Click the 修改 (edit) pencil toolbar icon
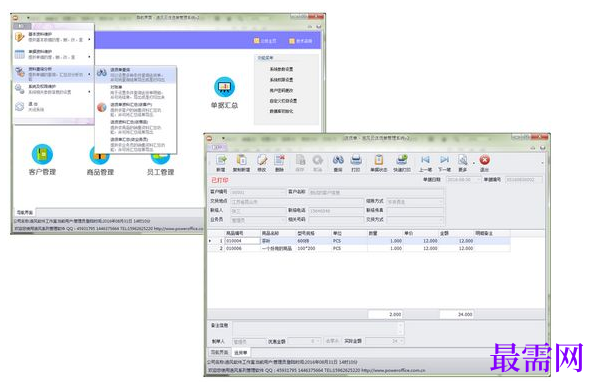The image size is (602, 389). click(x=261, y=160)
